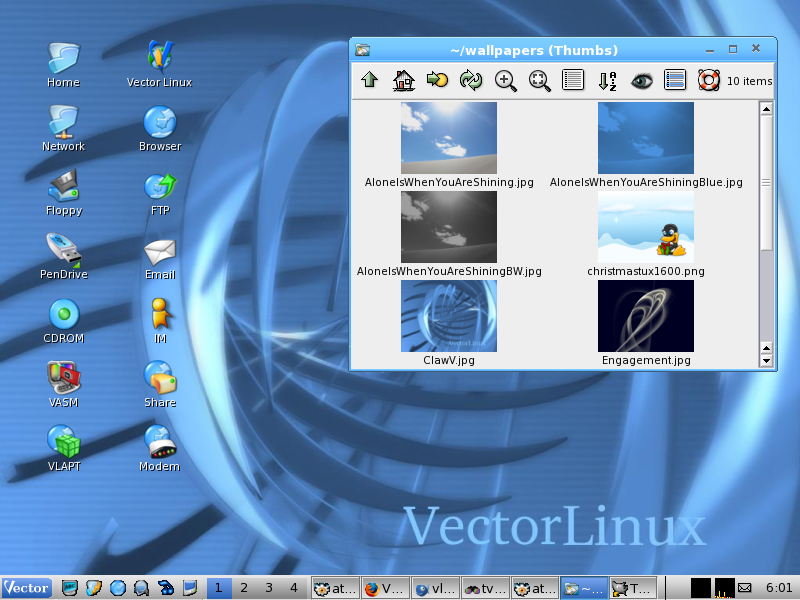
Task: Toggle hidden files with the eye icon
Action: pos(641,81)
